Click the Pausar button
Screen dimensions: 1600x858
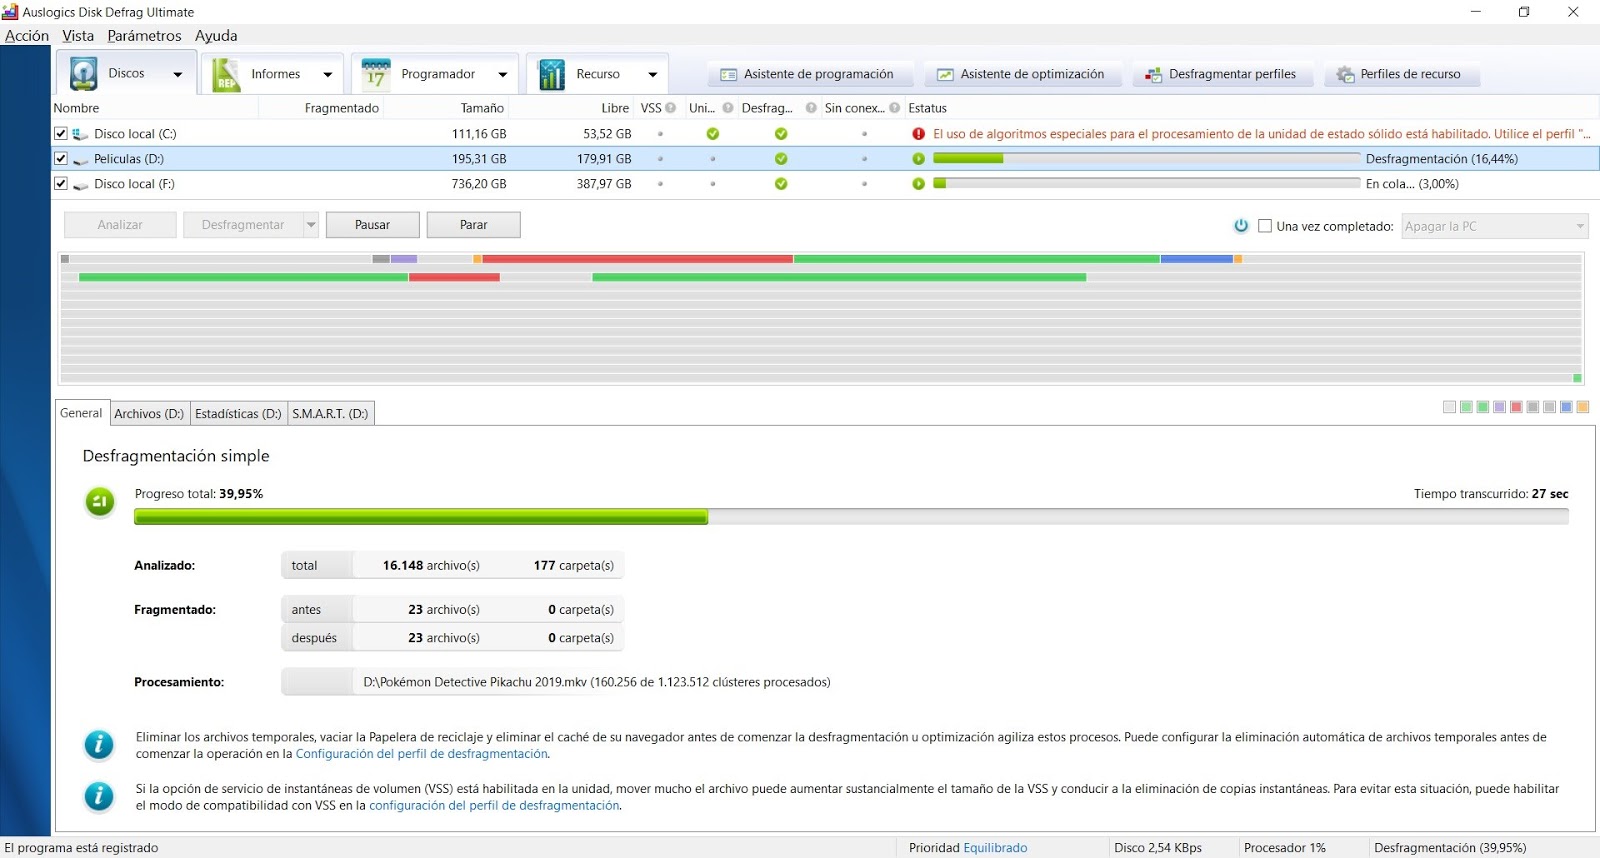point(372,225)
